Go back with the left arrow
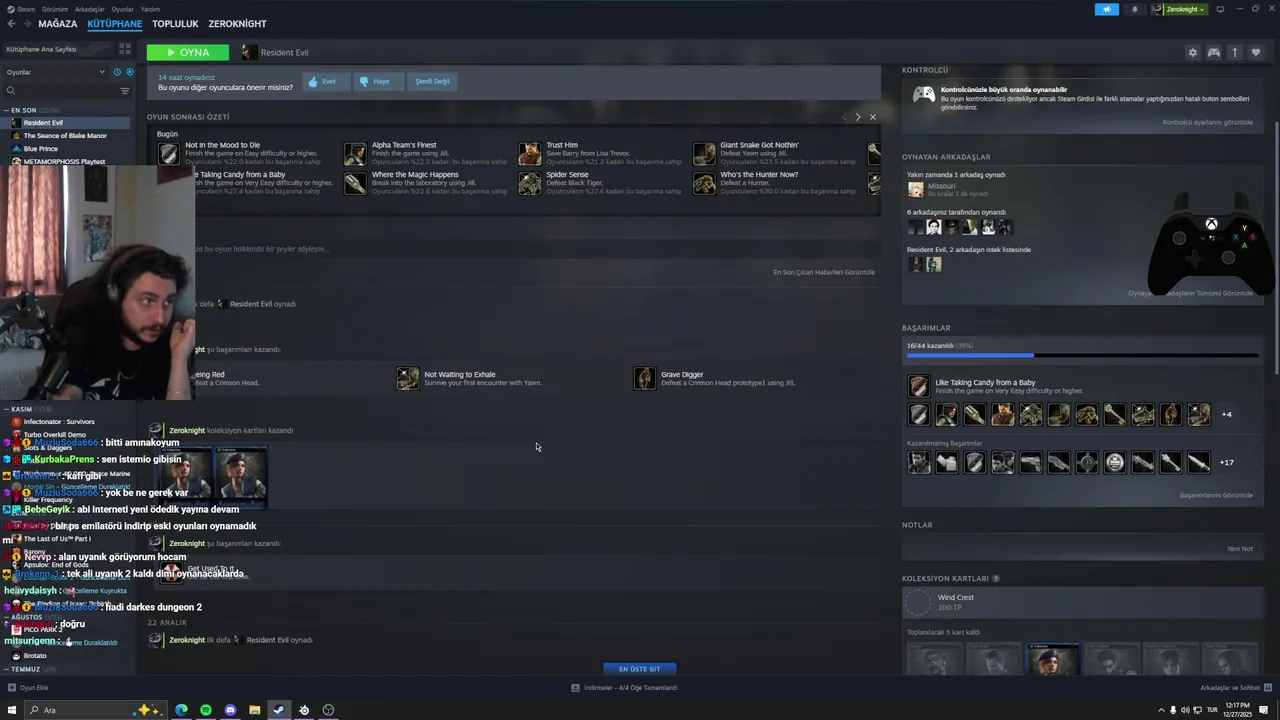Screen dimensions: 1280x720 [11, 23]
